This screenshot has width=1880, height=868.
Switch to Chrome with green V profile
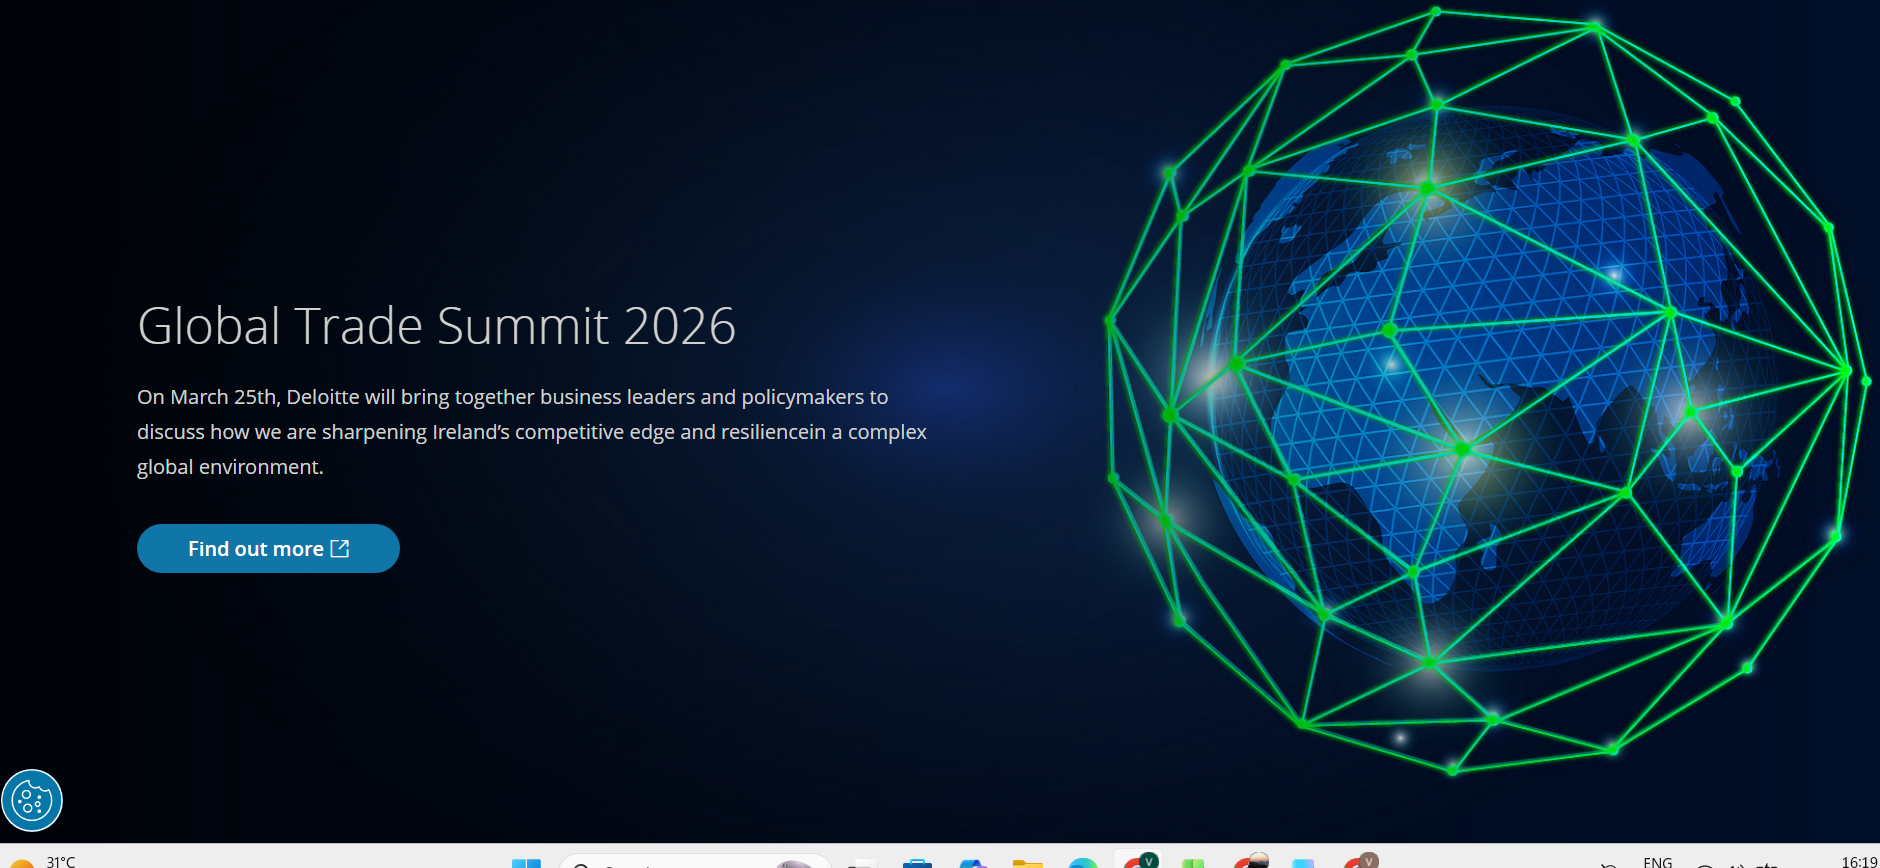click(x=1139, y=862)
